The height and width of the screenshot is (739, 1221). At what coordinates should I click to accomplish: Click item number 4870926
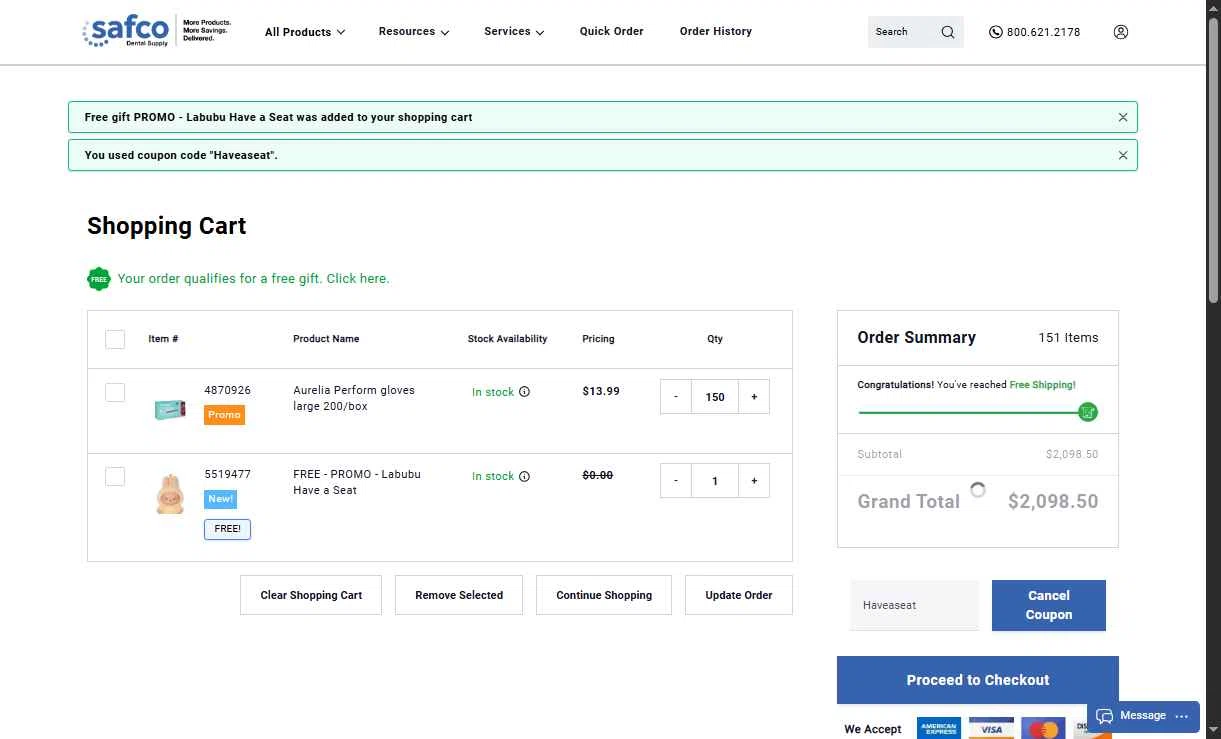tap(227, 390)
